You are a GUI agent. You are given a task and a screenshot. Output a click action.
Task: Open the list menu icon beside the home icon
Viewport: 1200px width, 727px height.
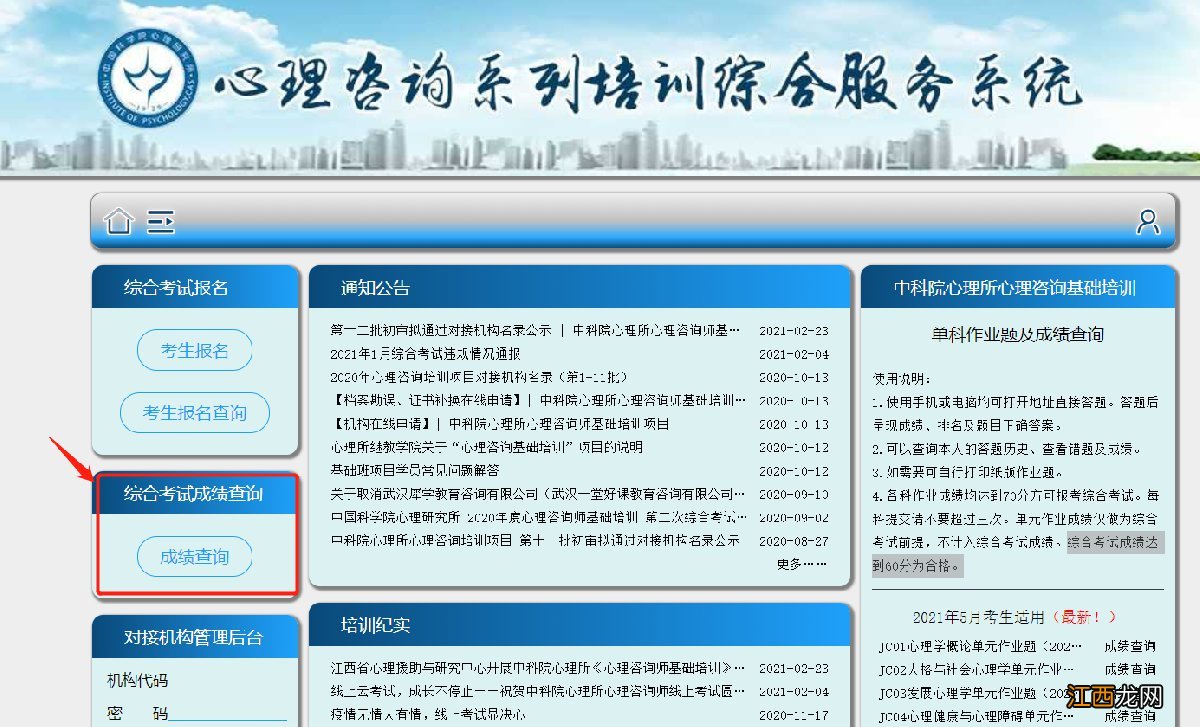160,222
